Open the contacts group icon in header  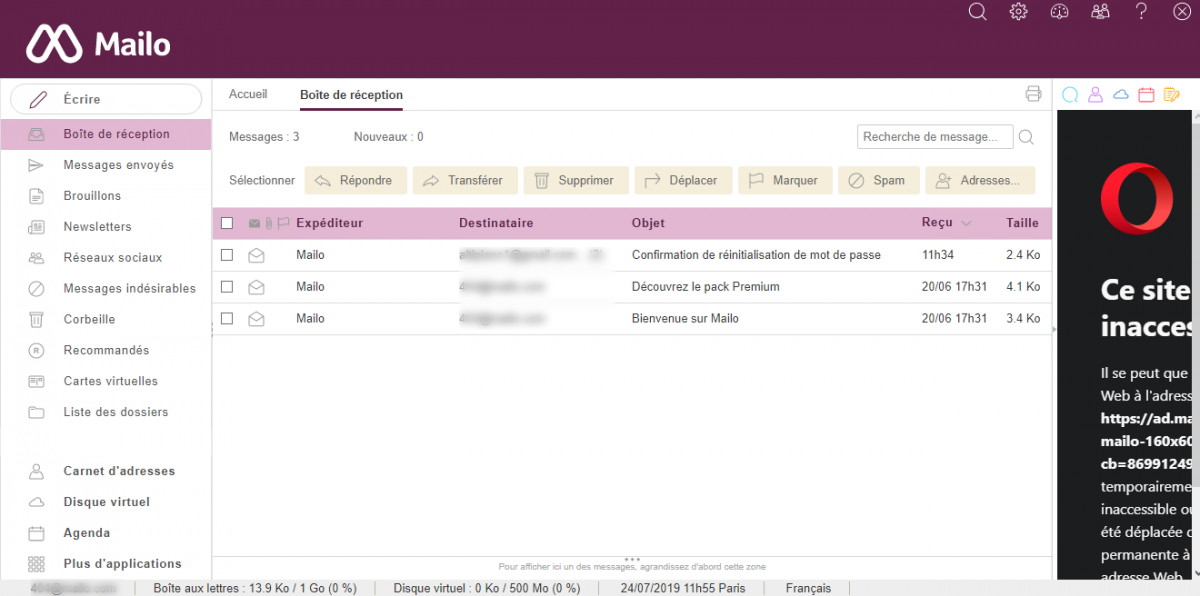(1101, 12)
